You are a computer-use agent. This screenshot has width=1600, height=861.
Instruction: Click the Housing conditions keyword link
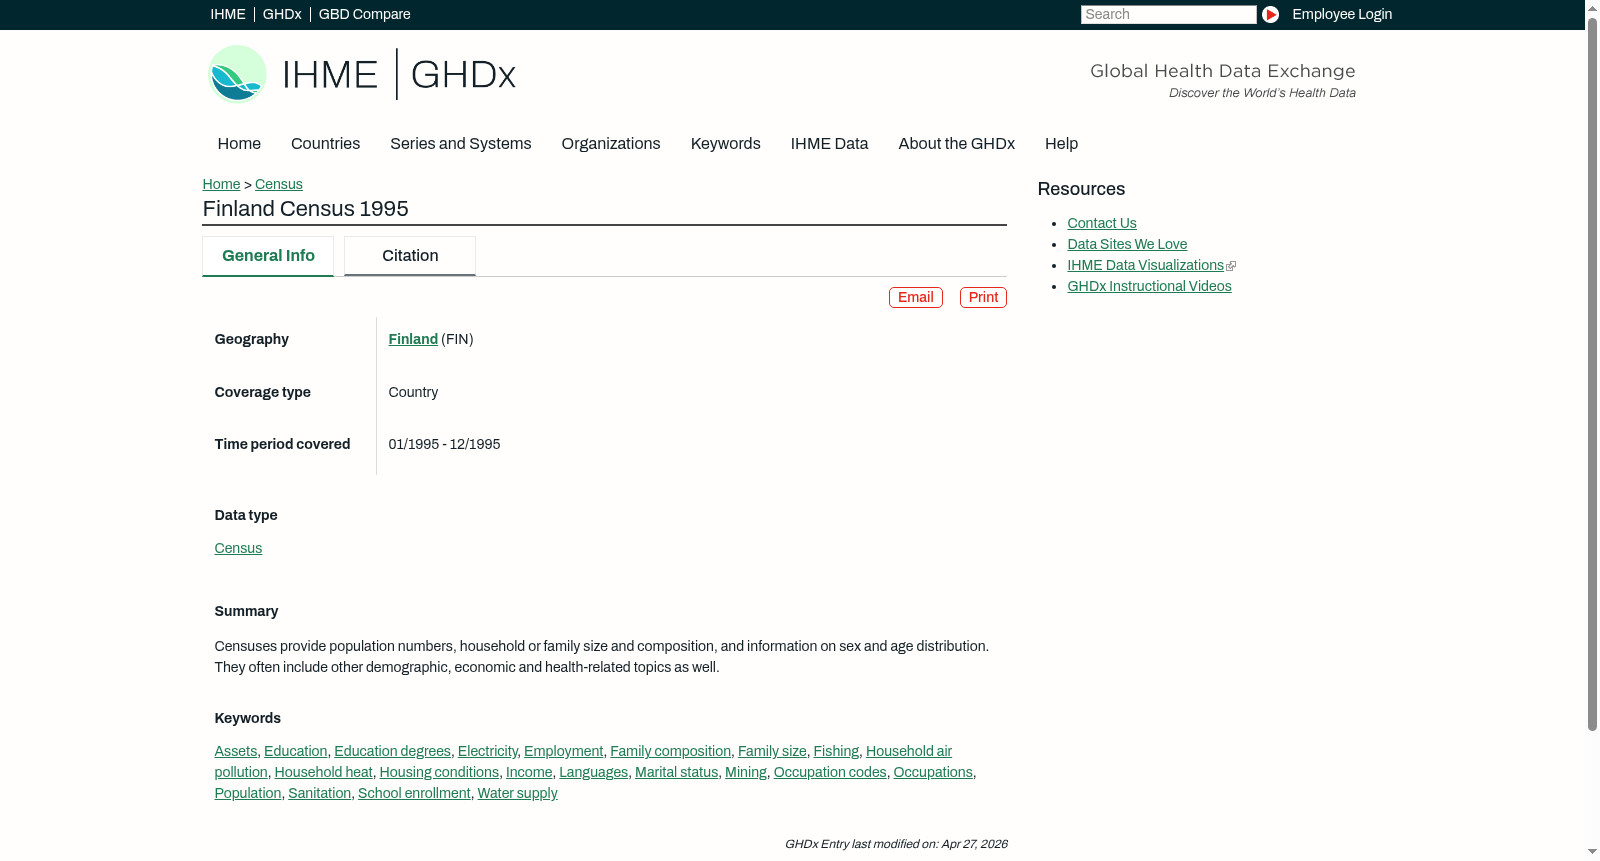click(x=439, y=773)
